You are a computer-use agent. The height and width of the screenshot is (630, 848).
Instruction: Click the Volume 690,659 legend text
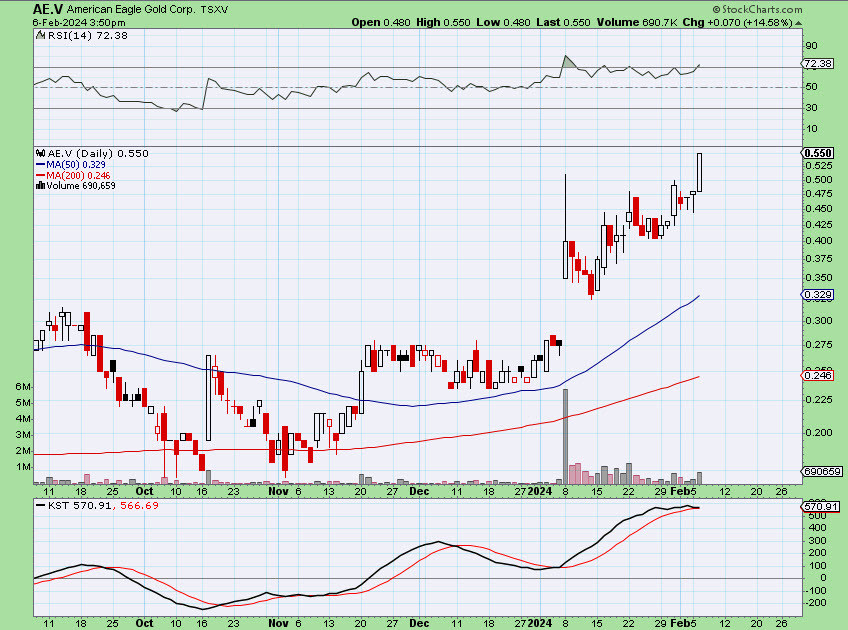81,185
